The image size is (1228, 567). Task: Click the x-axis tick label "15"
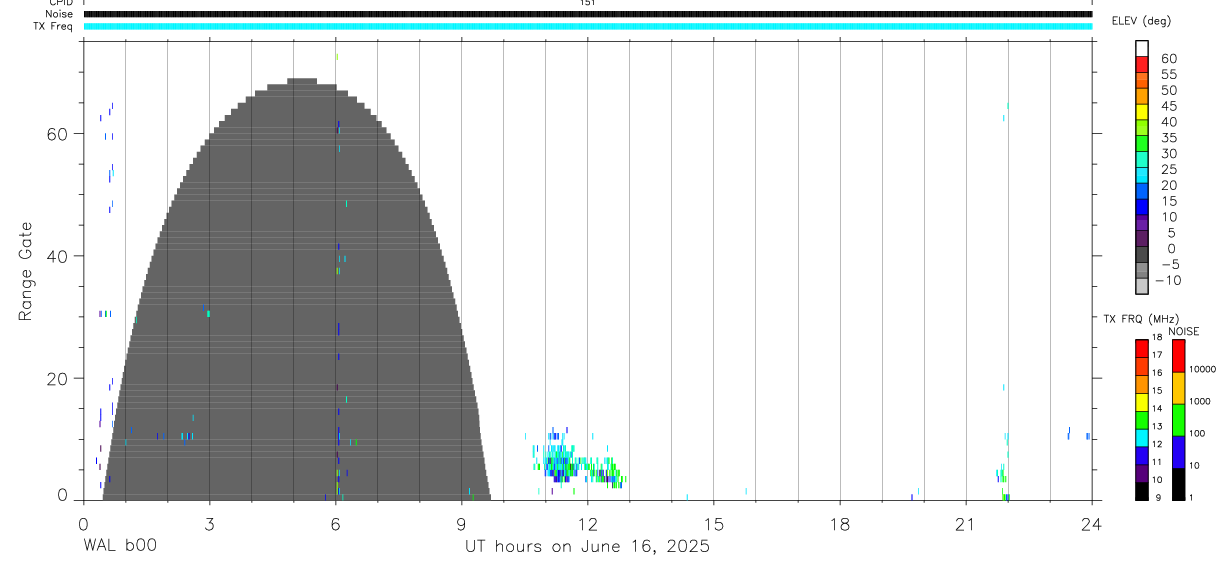(713, 523)
